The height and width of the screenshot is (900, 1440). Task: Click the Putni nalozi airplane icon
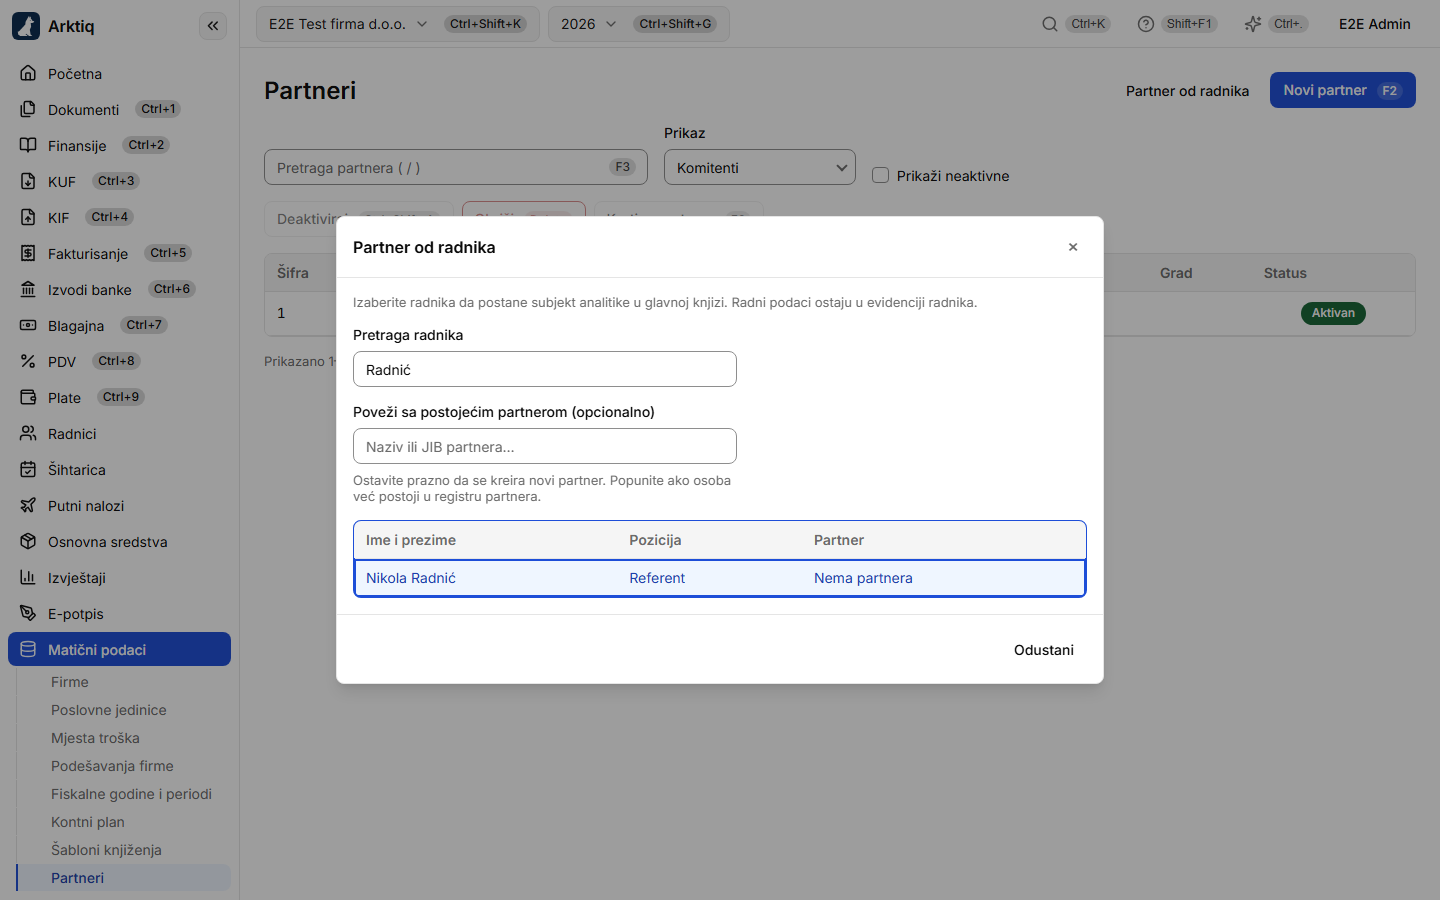pyautogui.click(x=28, y=505)
